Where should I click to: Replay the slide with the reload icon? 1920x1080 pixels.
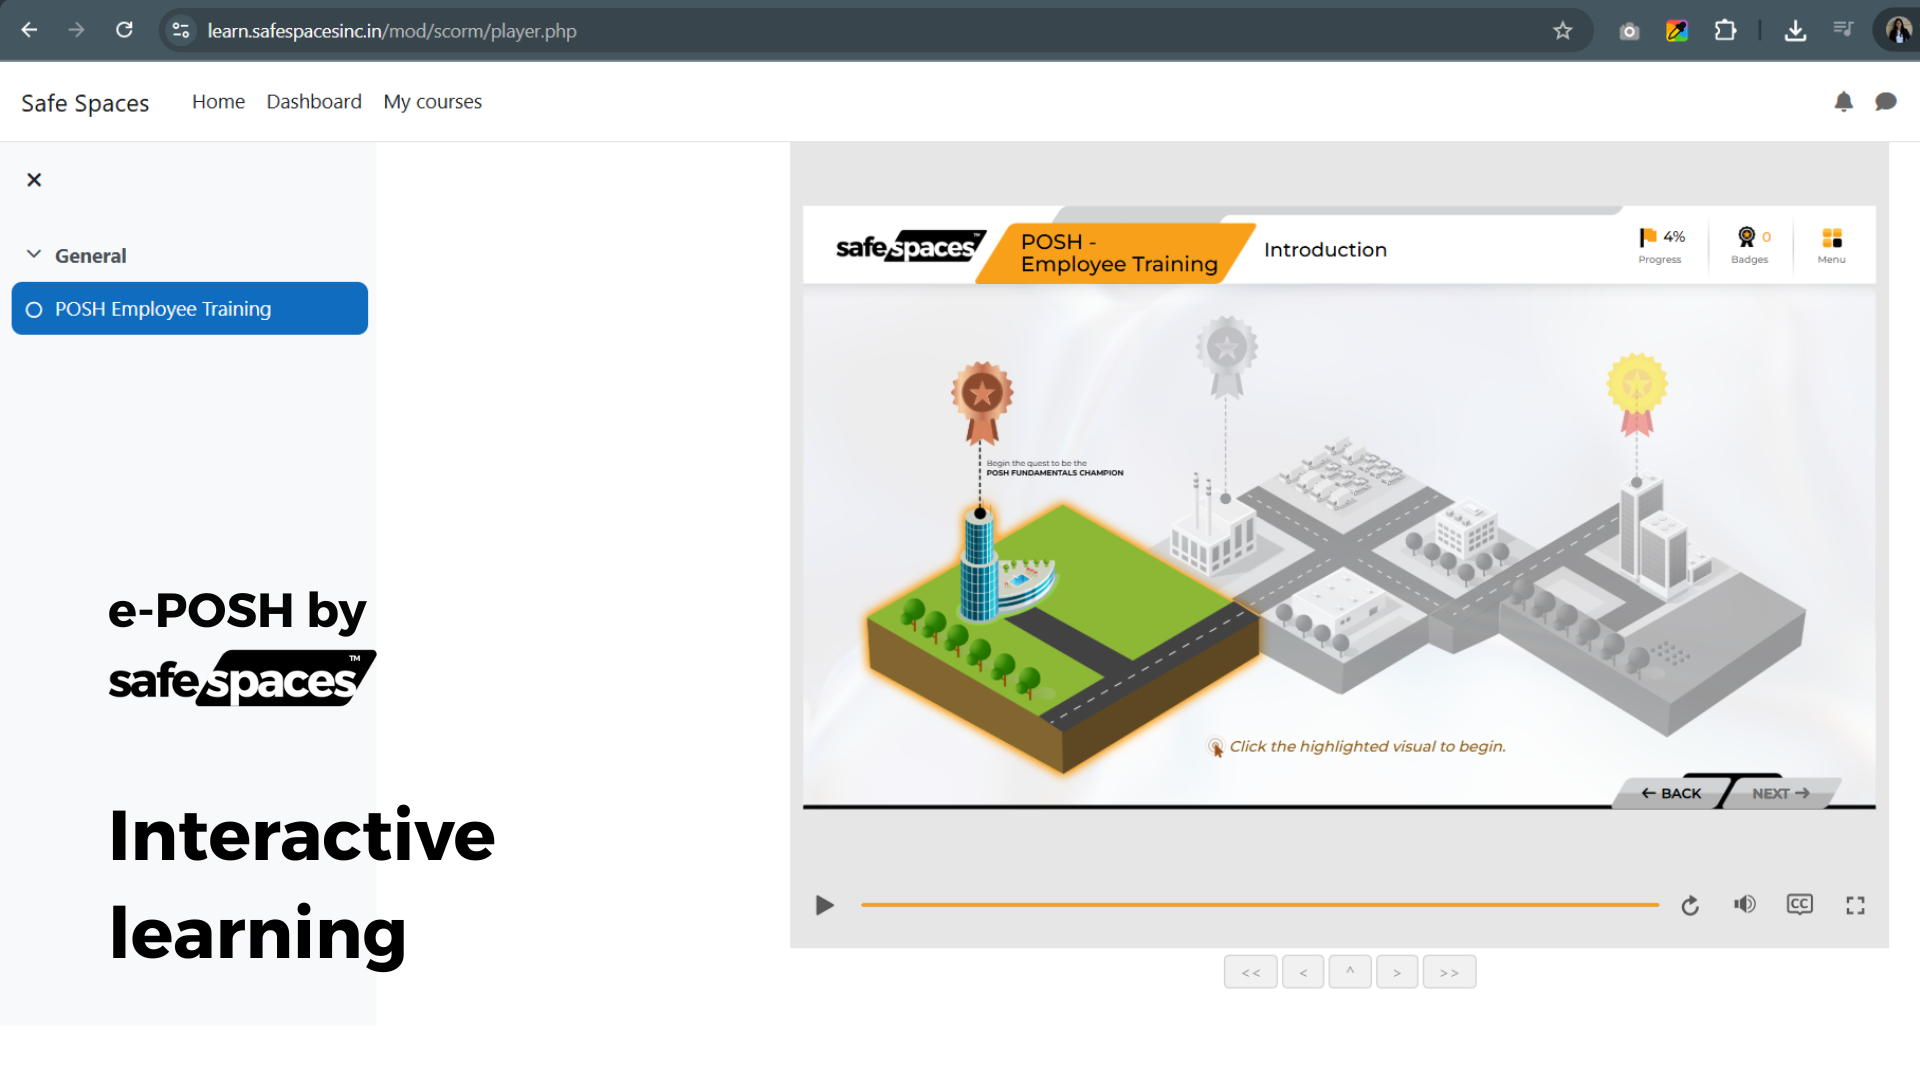click(1690, 905)
